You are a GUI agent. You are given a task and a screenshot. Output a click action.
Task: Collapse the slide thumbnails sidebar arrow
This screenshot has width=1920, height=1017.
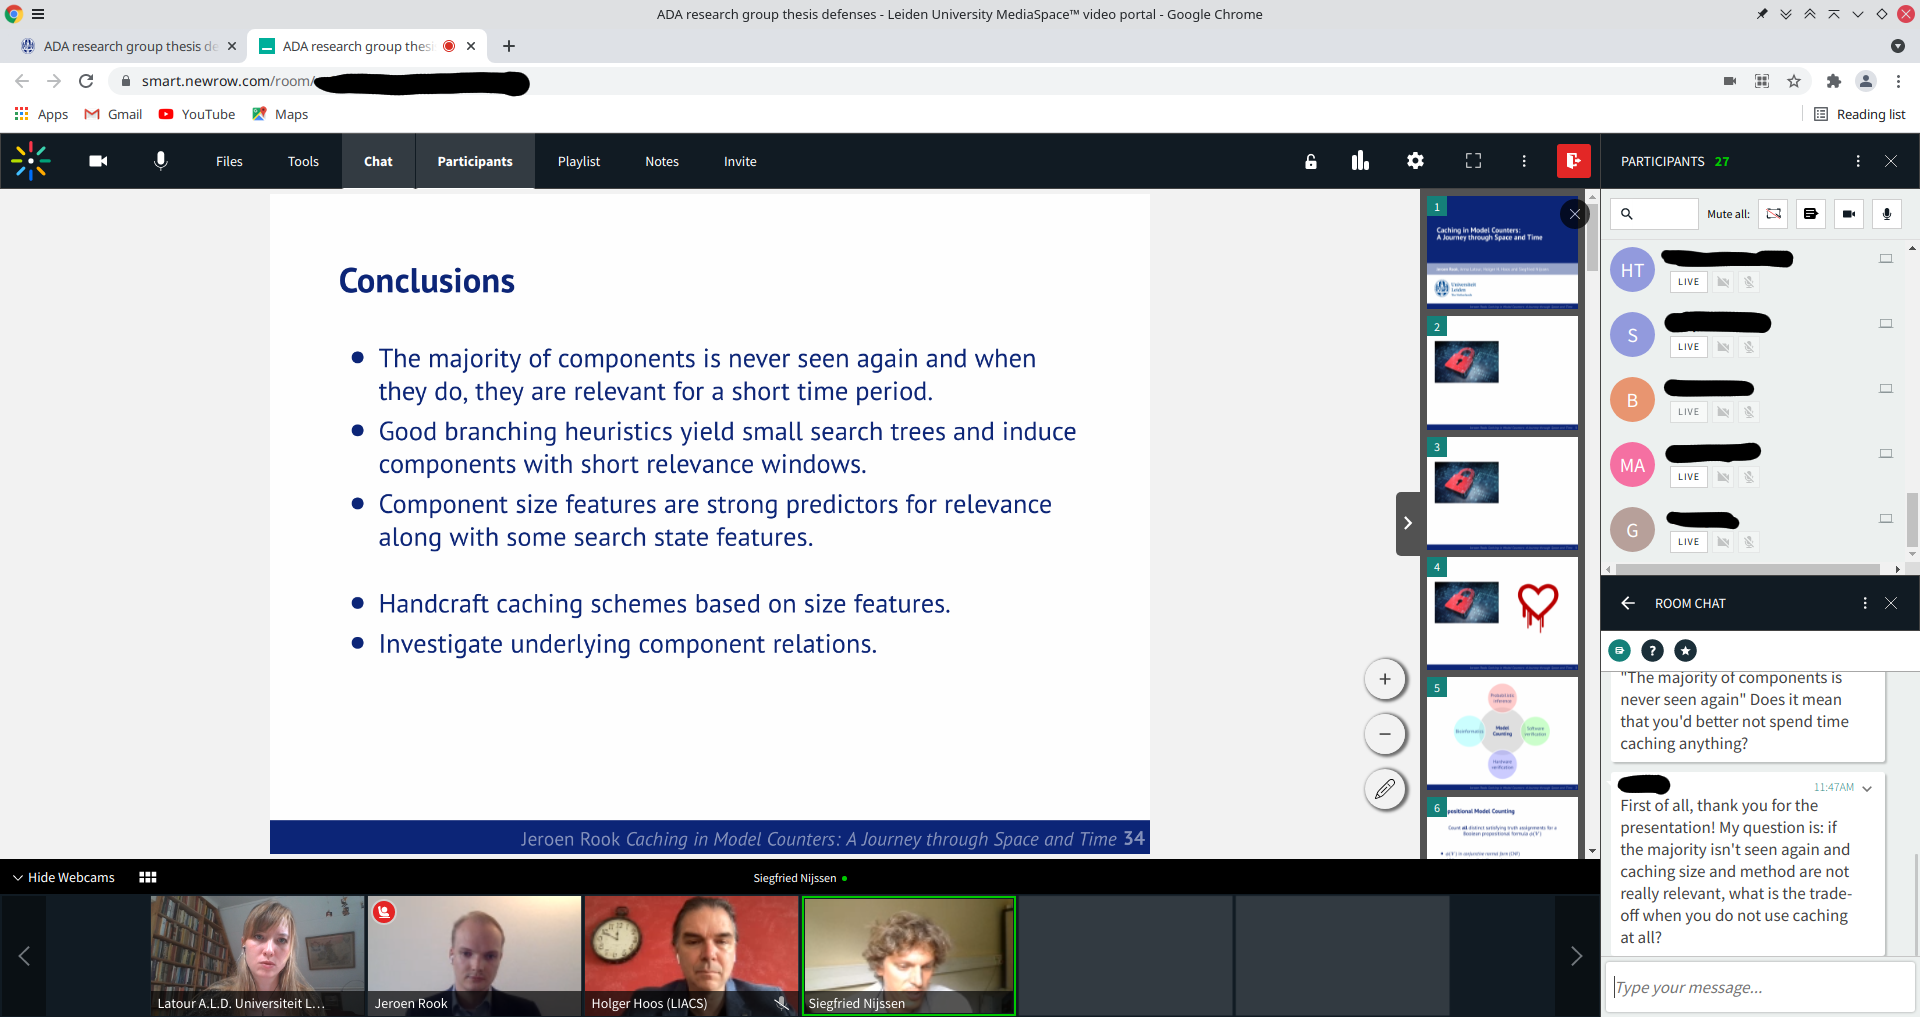click(1407, 523)
